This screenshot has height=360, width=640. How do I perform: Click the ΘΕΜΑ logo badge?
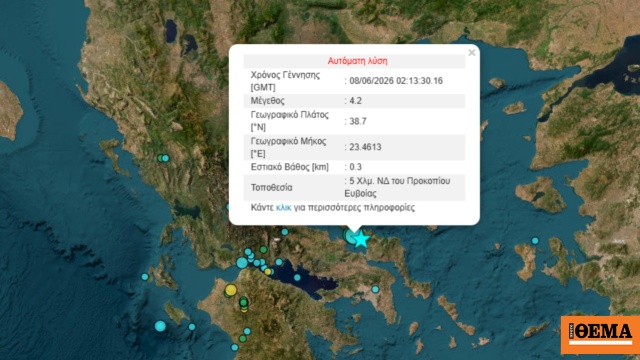click(600, 335)
